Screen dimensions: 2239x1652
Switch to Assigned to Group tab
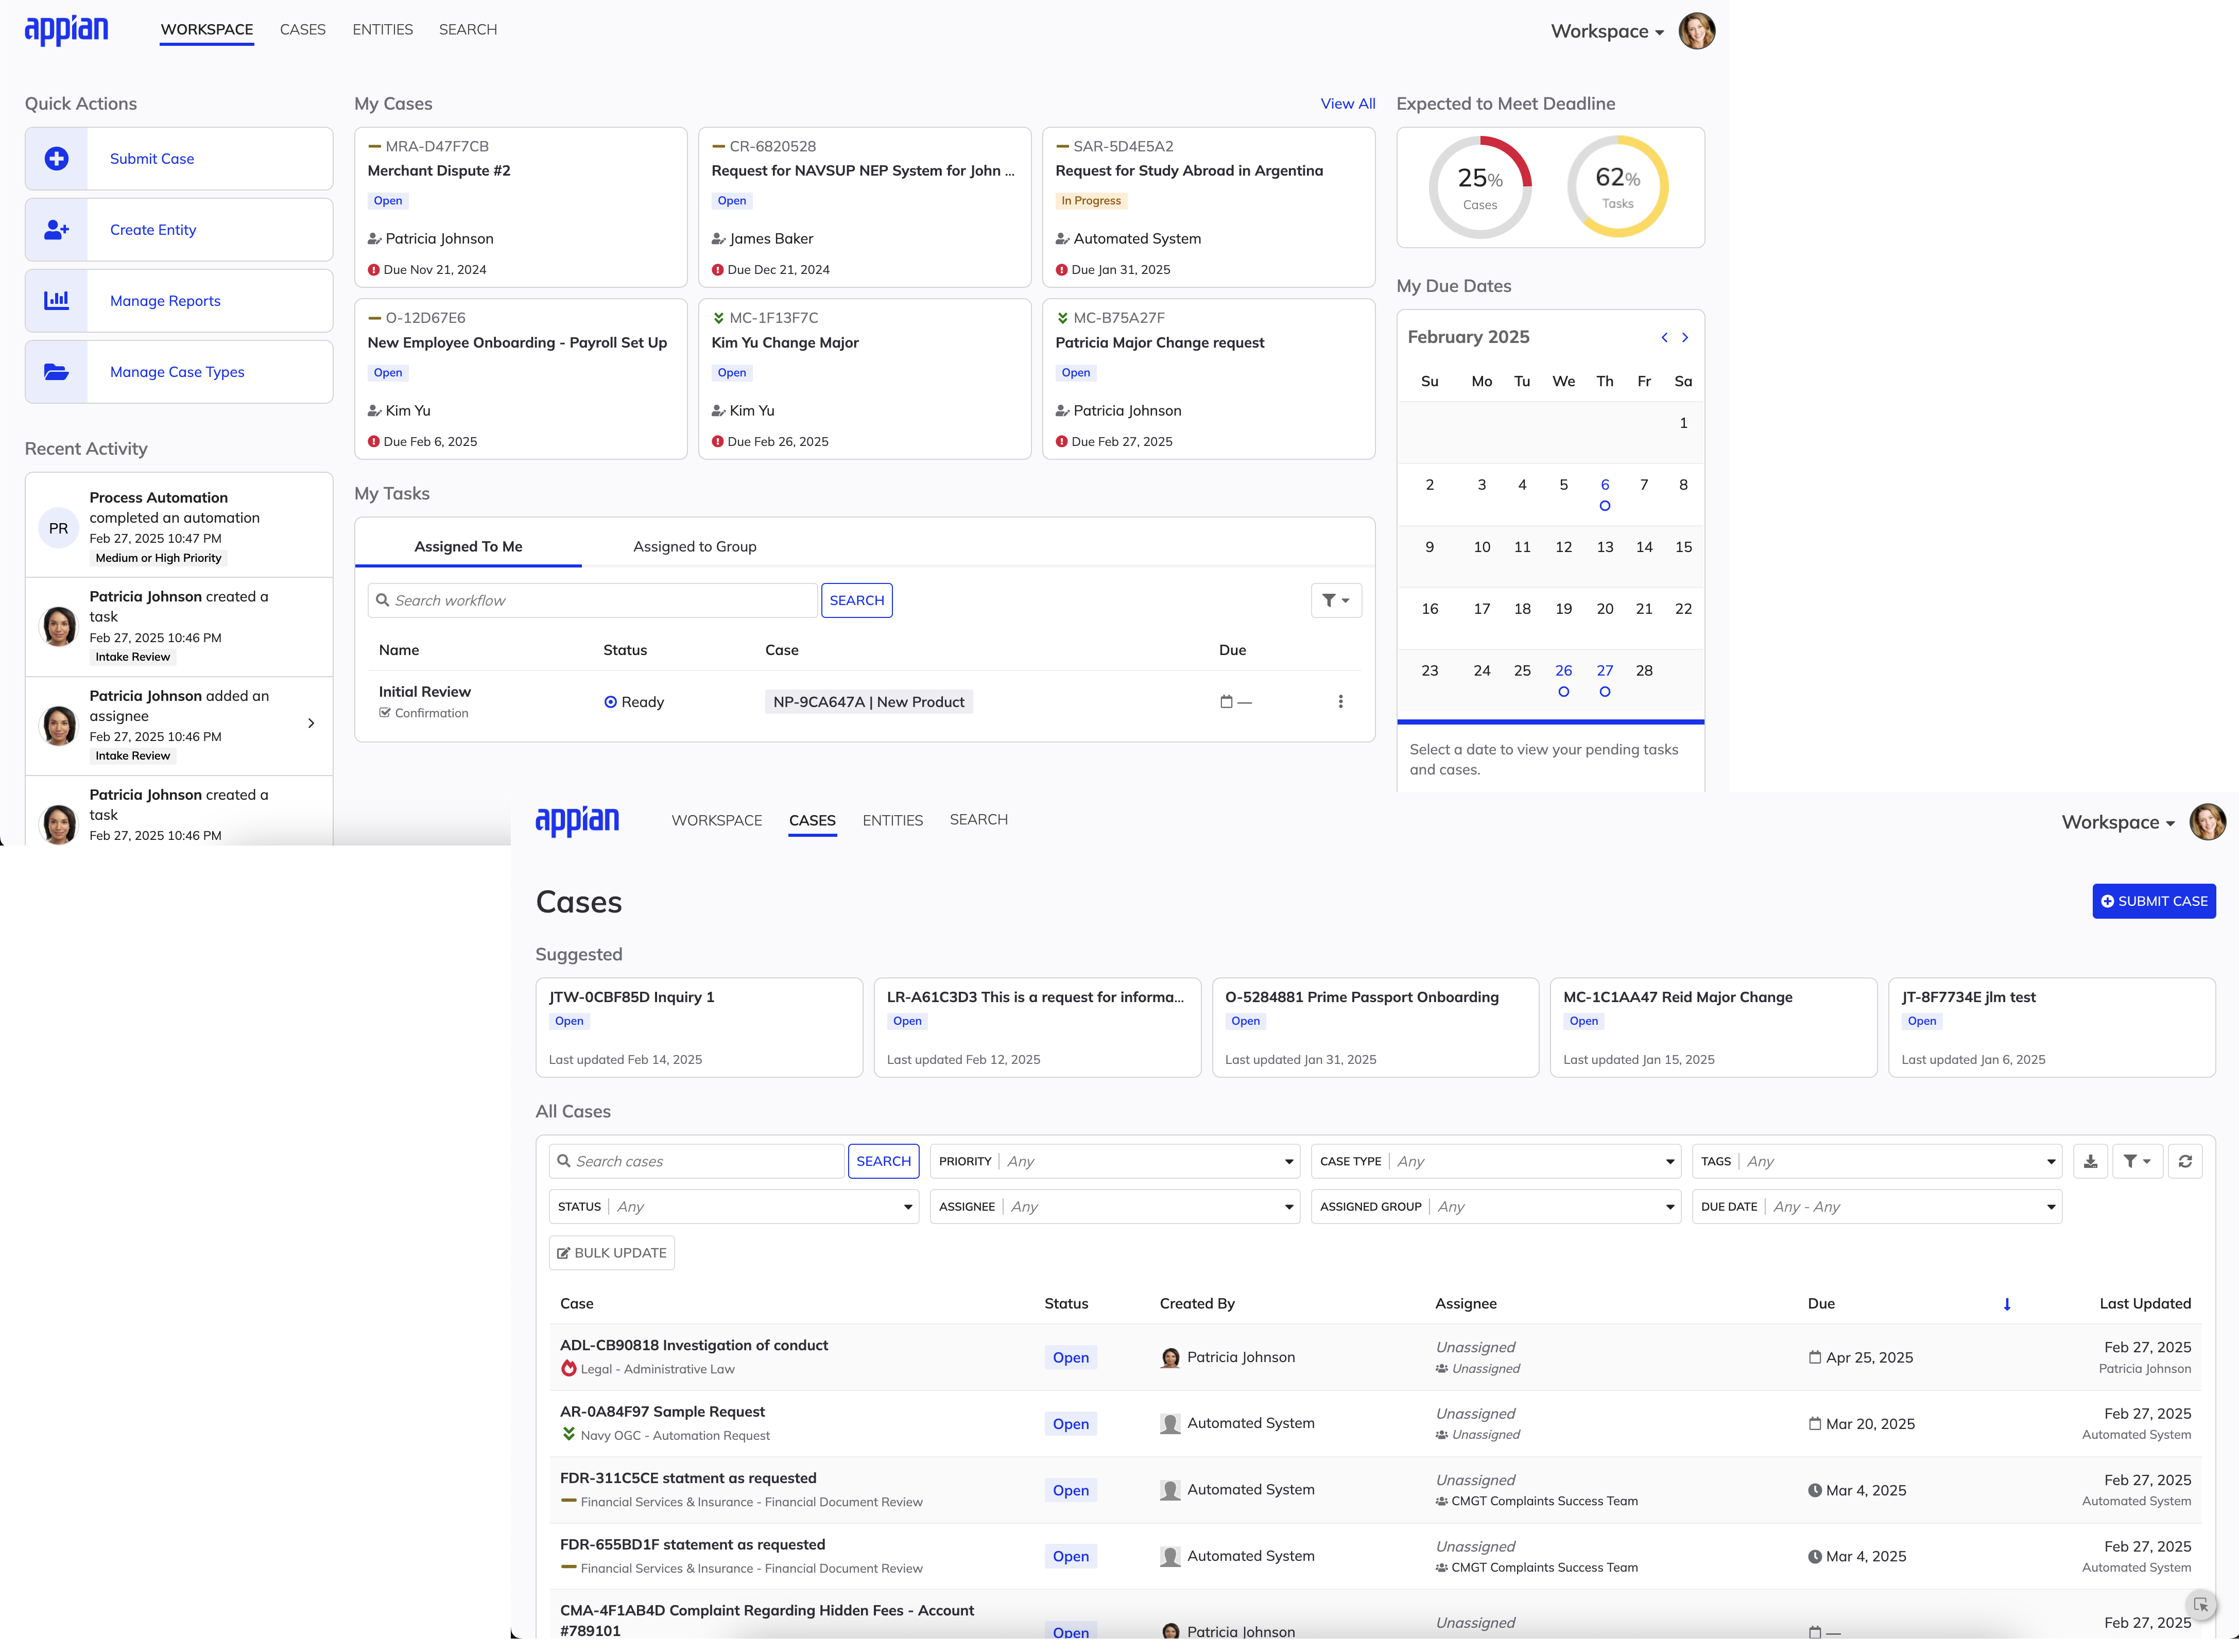point(694,547)
